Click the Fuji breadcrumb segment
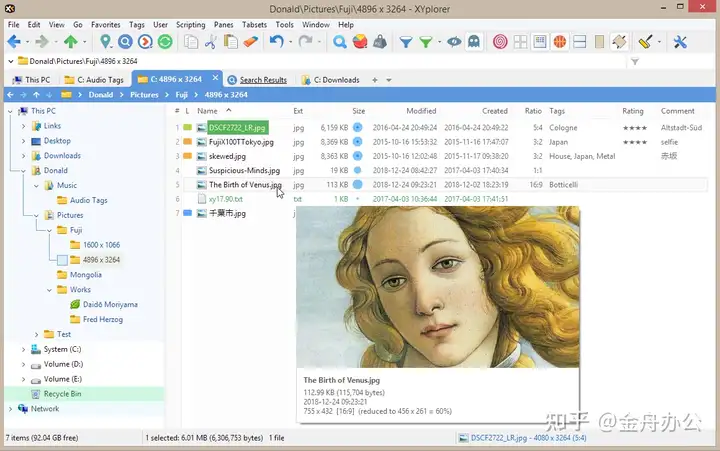720x451 pixels. (x=181, y=95)
